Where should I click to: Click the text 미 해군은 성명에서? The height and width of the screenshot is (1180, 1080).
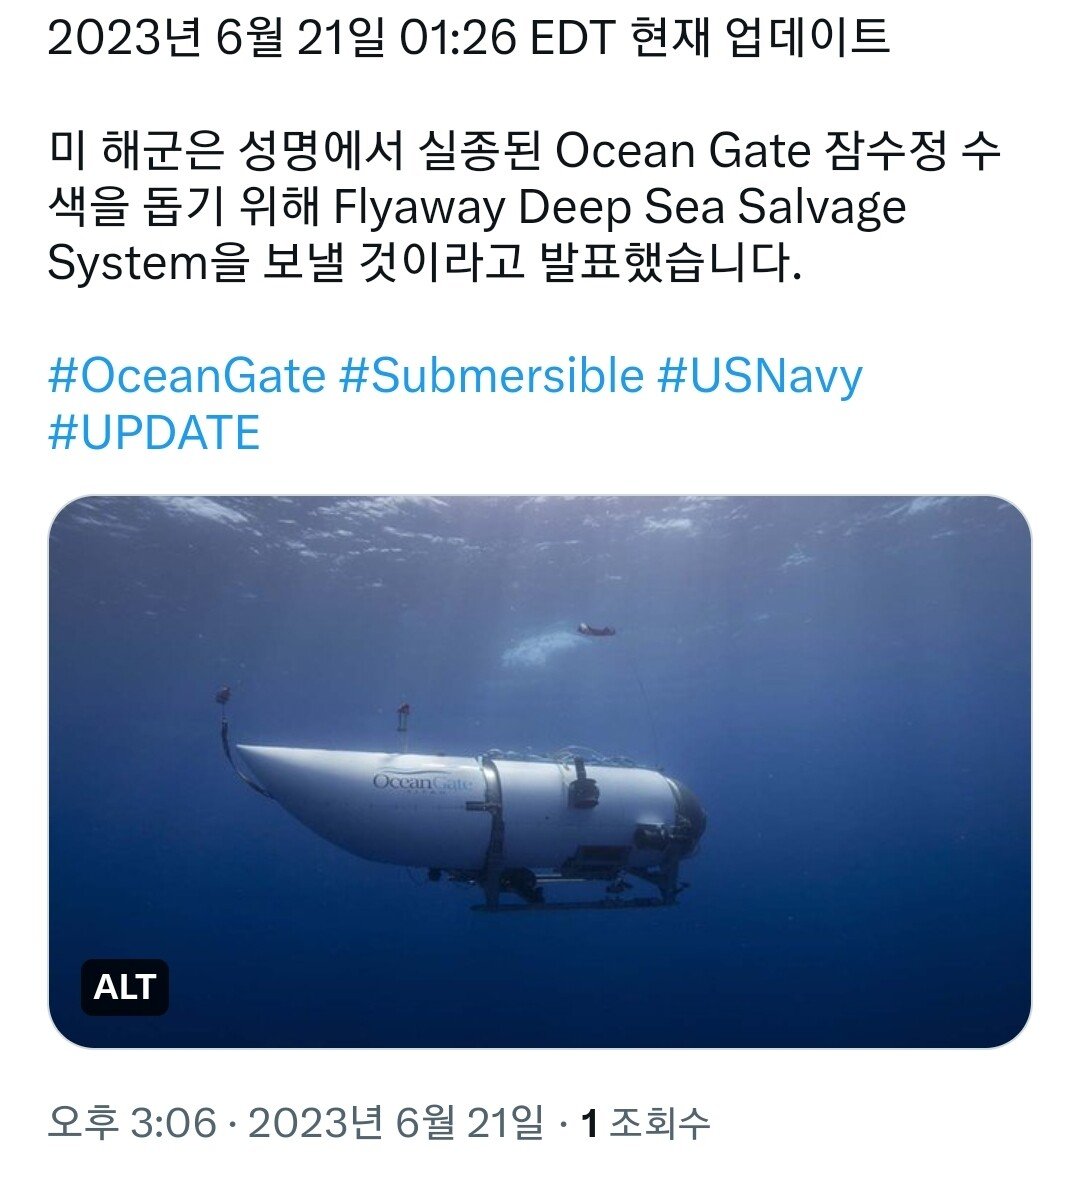227,151
